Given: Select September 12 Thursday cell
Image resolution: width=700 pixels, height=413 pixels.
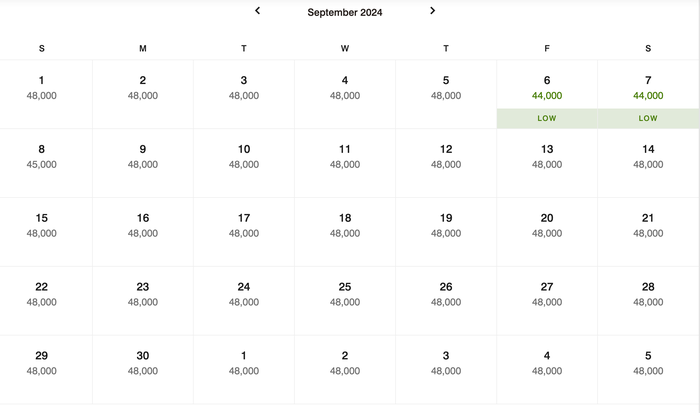Looking at the screenshot, I should pos(446,163).
